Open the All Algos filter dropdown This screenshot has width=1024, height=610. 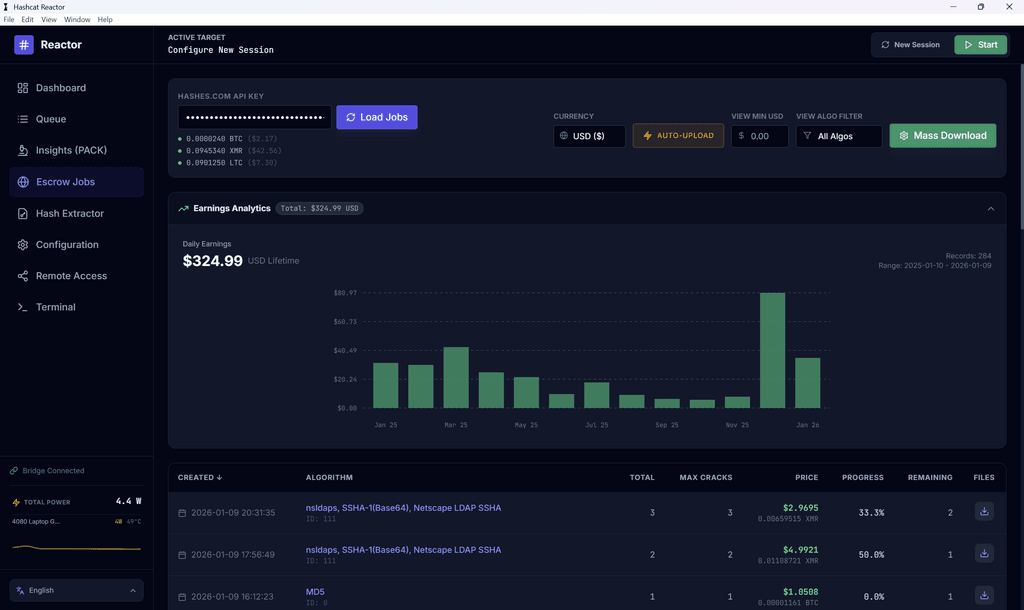pos(838,136)
